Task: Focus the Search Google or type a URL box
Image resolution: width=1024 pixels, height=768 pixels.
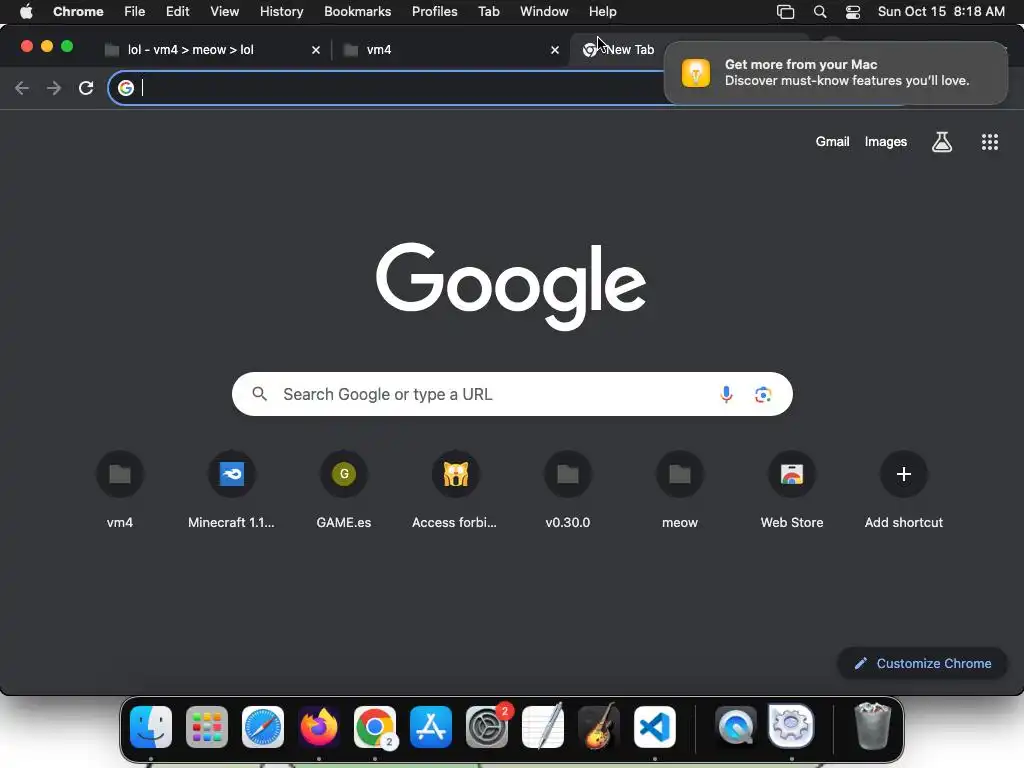Action: [x=512, y=394]
